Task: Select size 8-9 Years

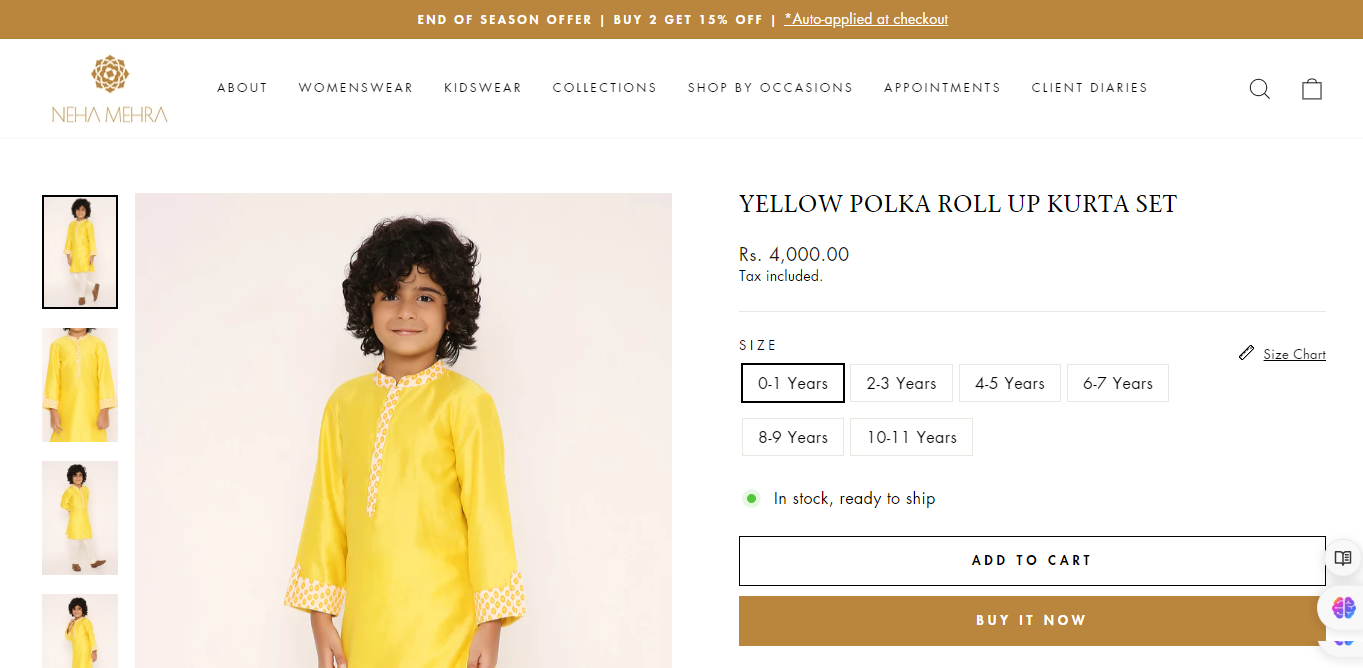Action: (x=793, y=437)
